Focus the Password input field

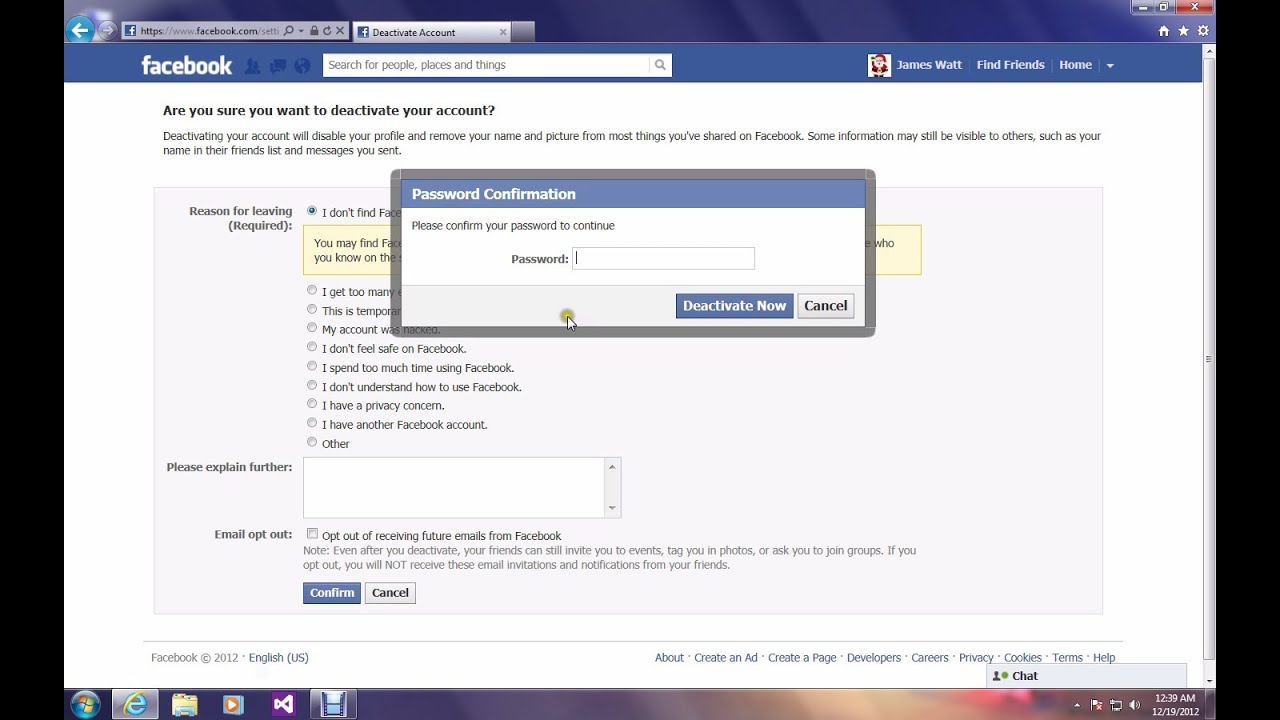point(663,258)
